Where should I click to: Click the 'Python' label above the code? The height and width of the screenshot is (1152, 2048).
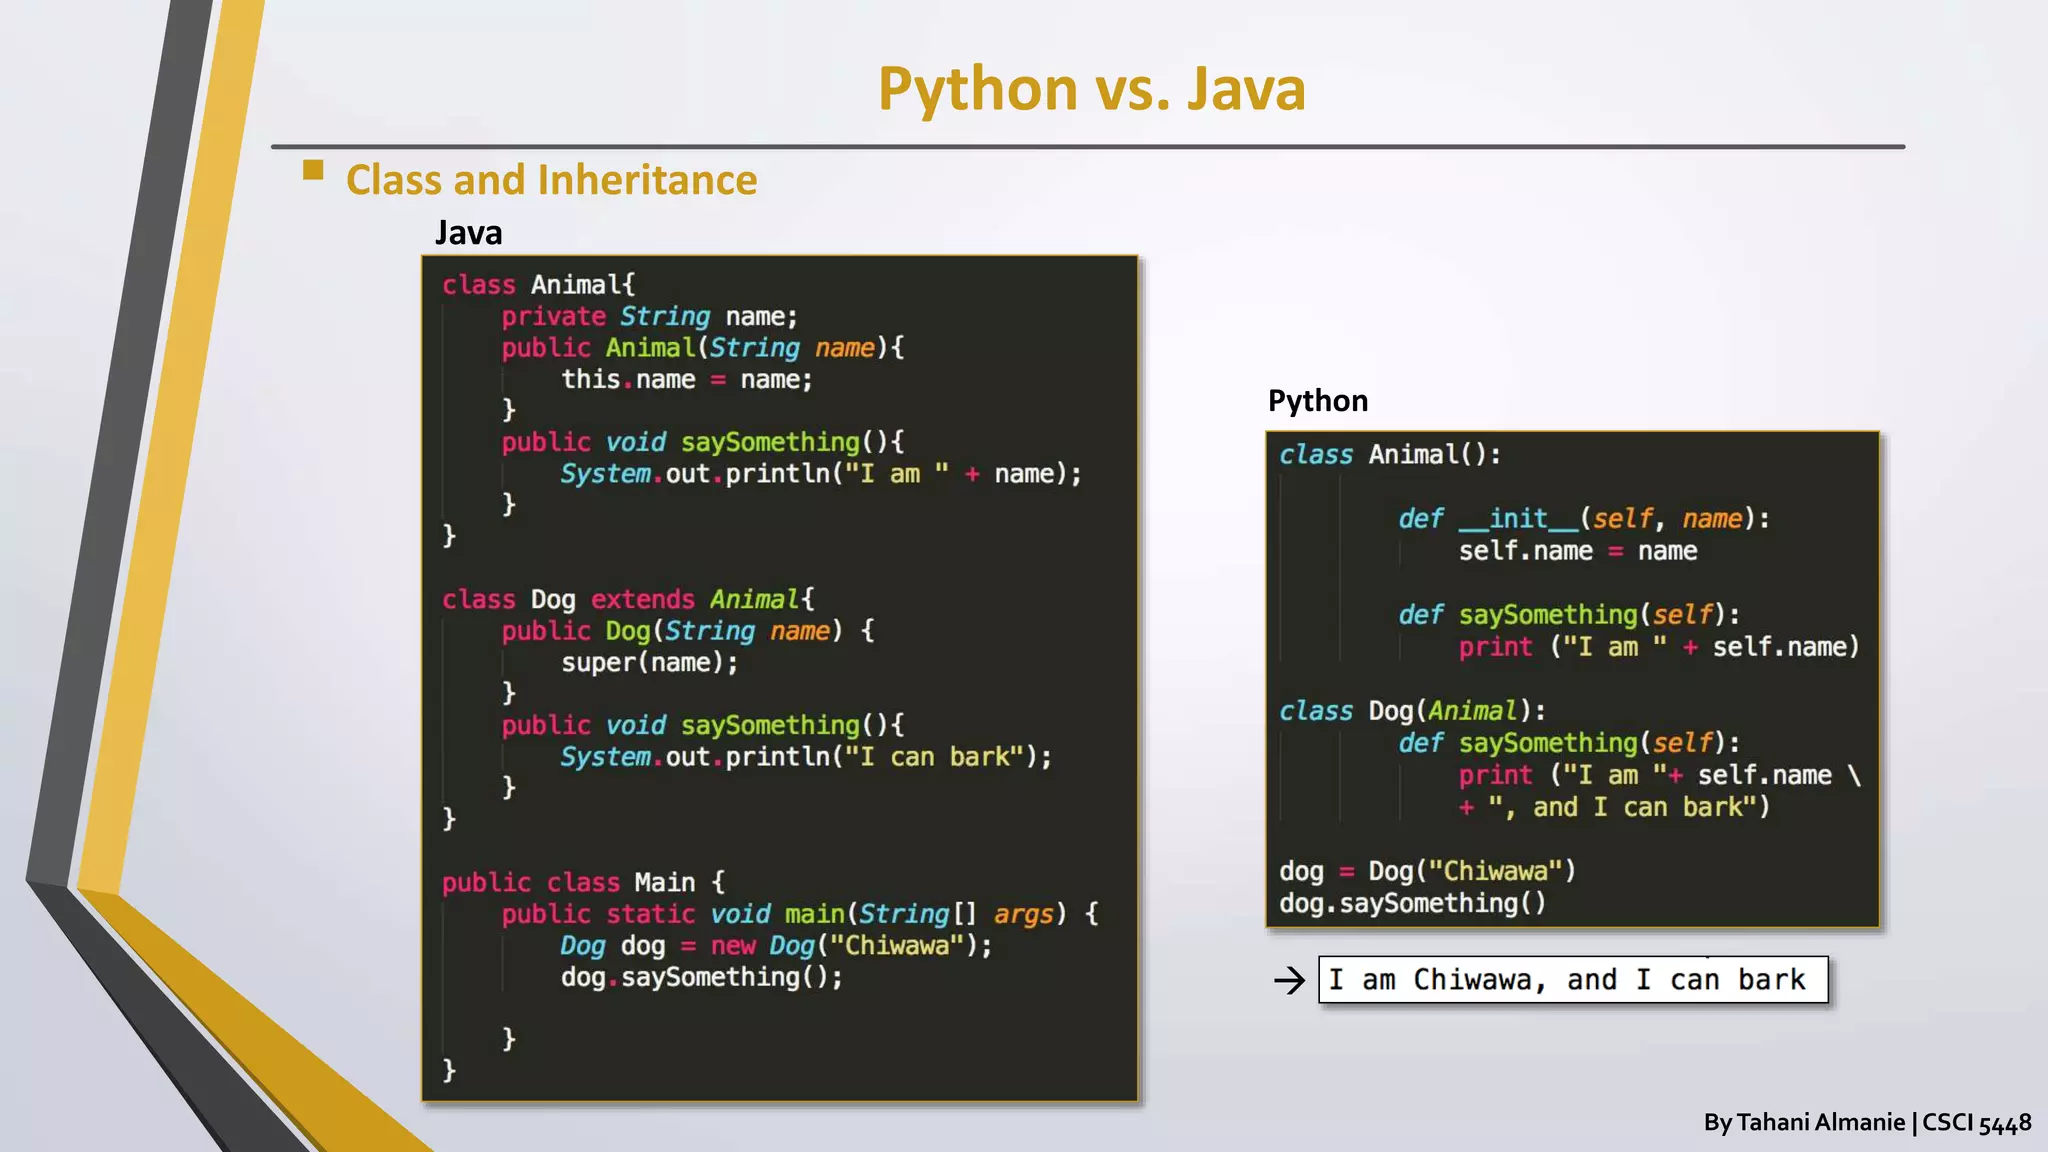[x=1318, y=401]
